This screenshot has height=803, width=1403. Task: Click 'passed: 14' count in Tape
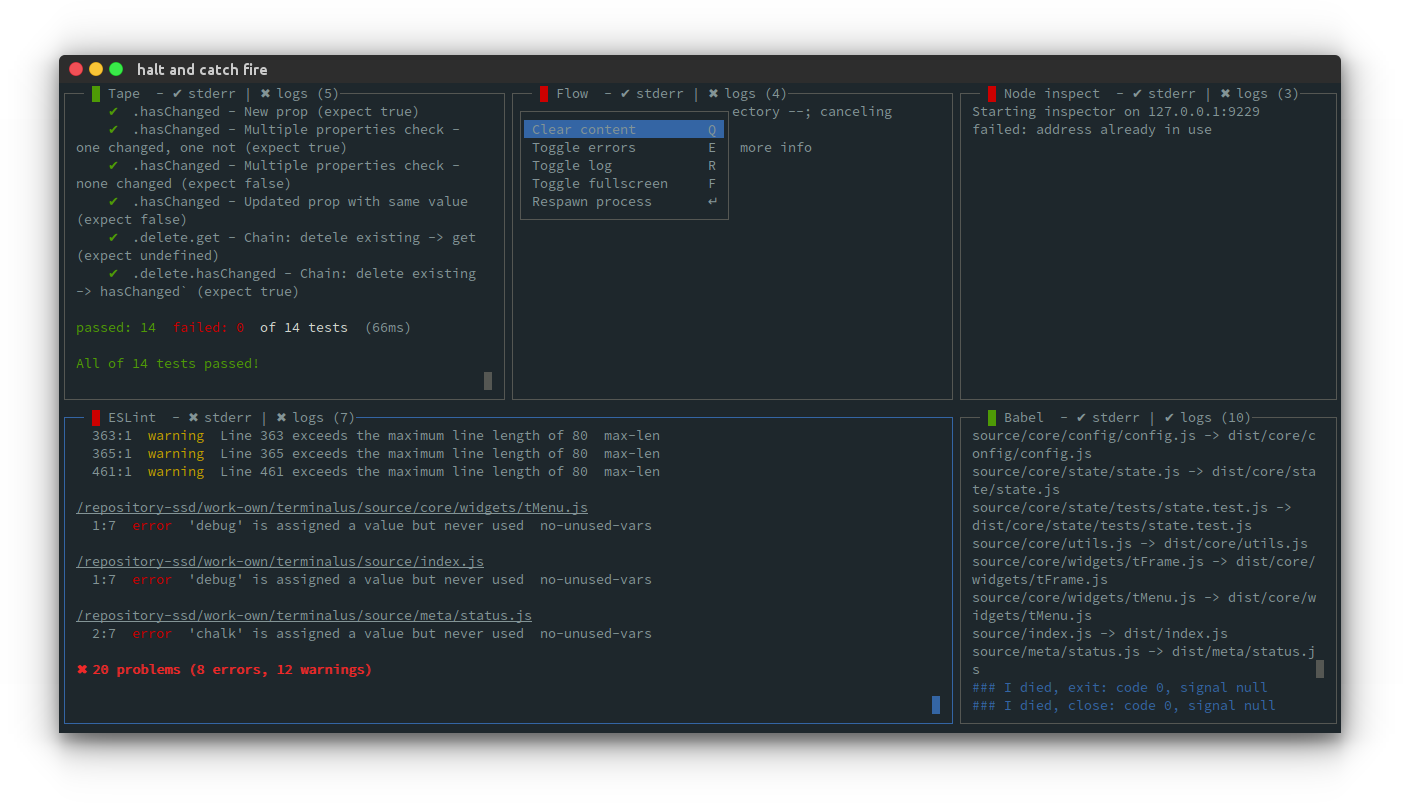click(116, 327)
